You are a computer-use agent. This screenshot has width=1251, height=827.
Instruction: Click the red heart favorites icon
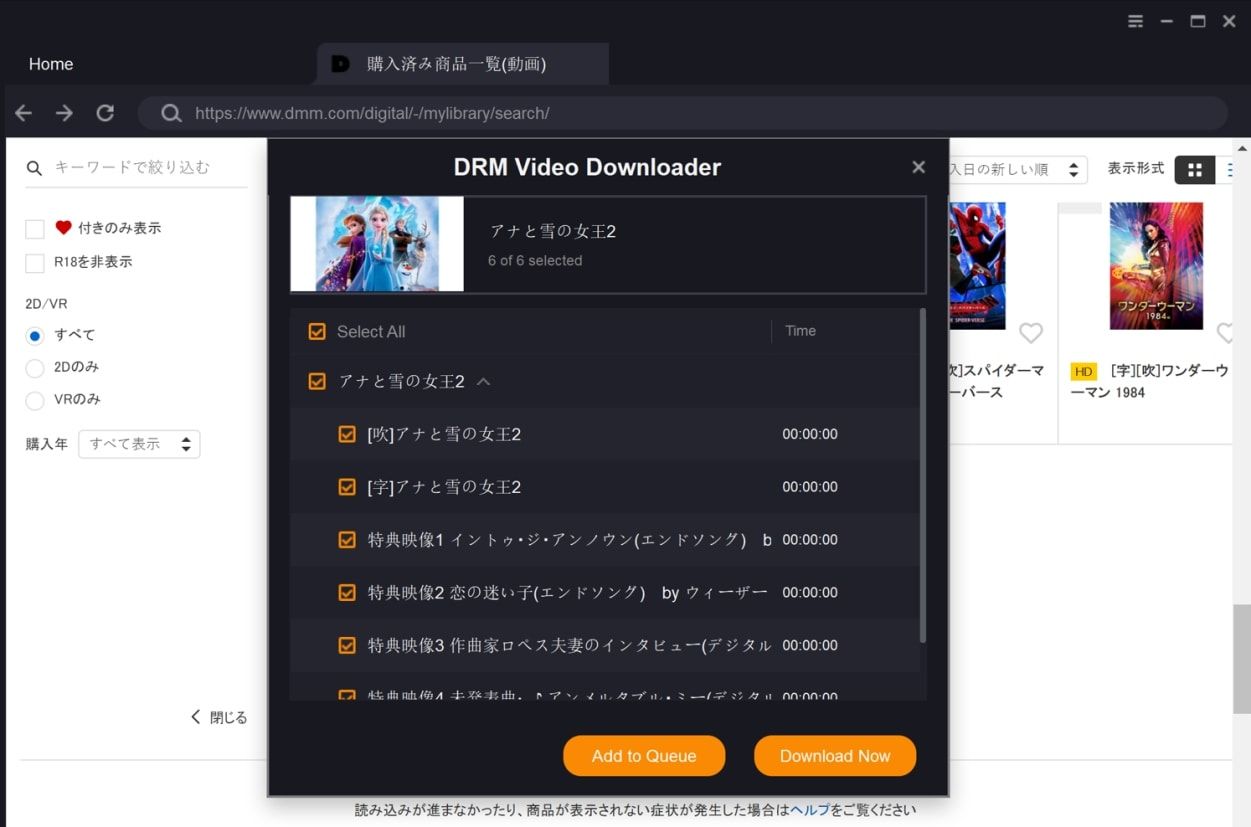[x=63, y=228]
